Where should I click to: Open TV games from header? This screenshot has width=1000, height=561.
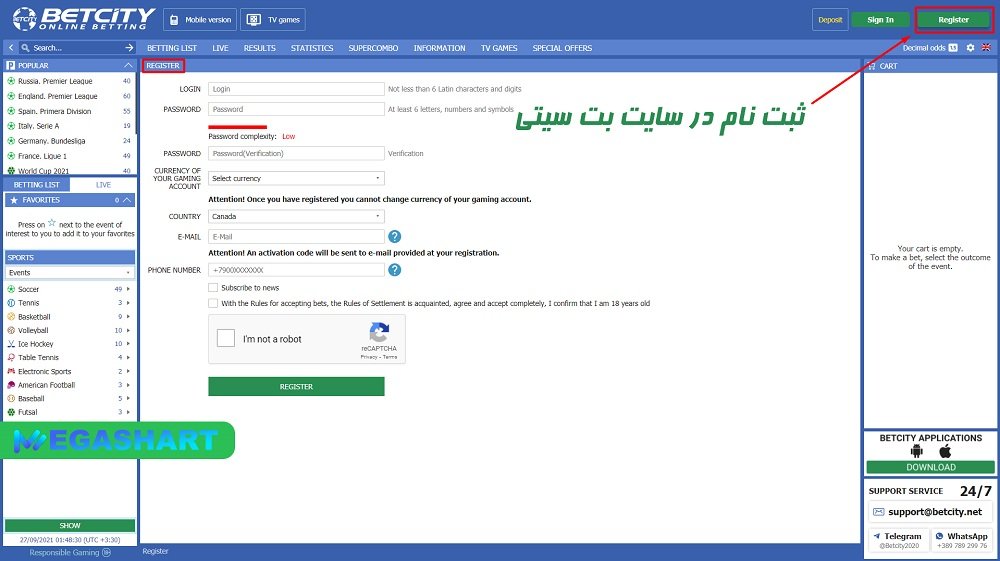[273, 20]
